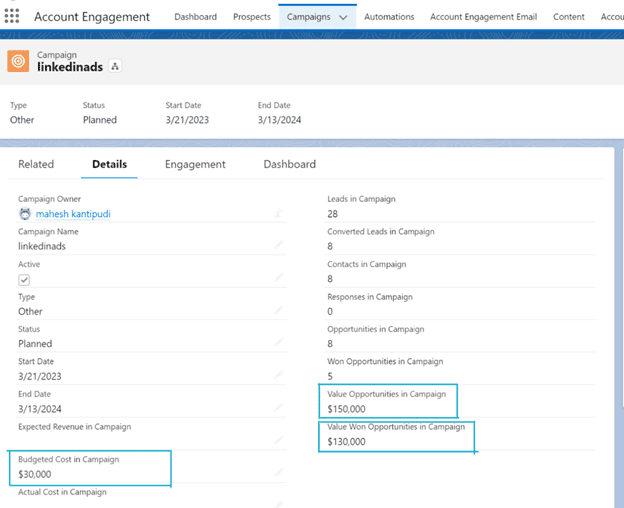Image resolution: width=624 pixels, height=508 pixels.
Task: Click the orange Campaign target icon
Action: (x=18, y=61)
